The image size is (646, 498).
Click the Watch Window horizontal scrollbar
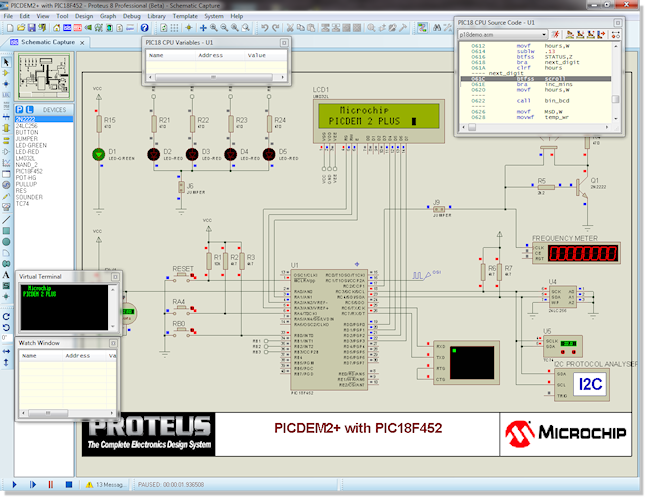click(67, 413)
